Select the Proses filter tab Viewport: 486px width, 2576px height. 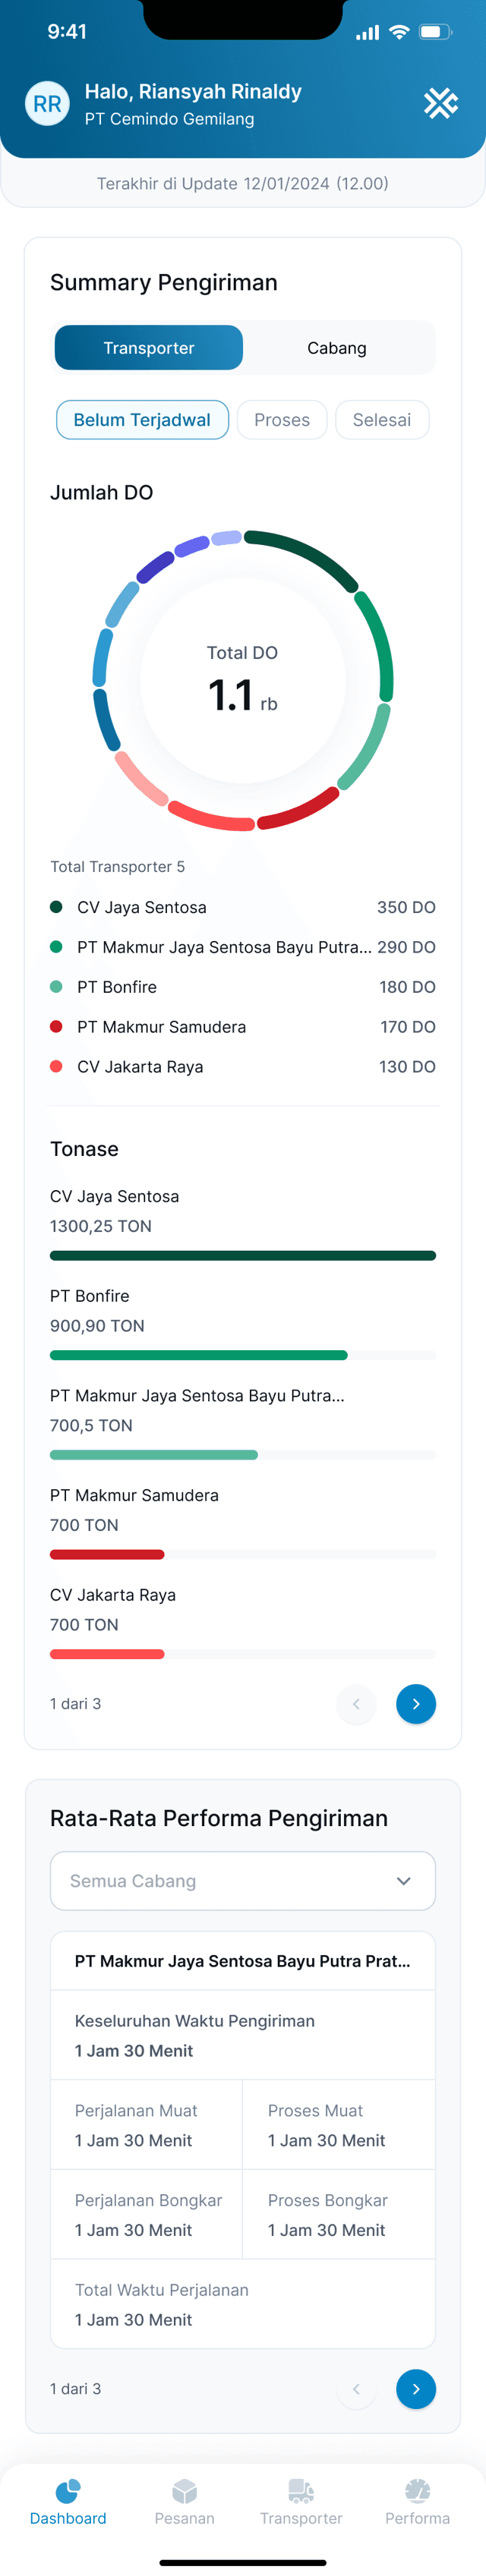[282, 420]
